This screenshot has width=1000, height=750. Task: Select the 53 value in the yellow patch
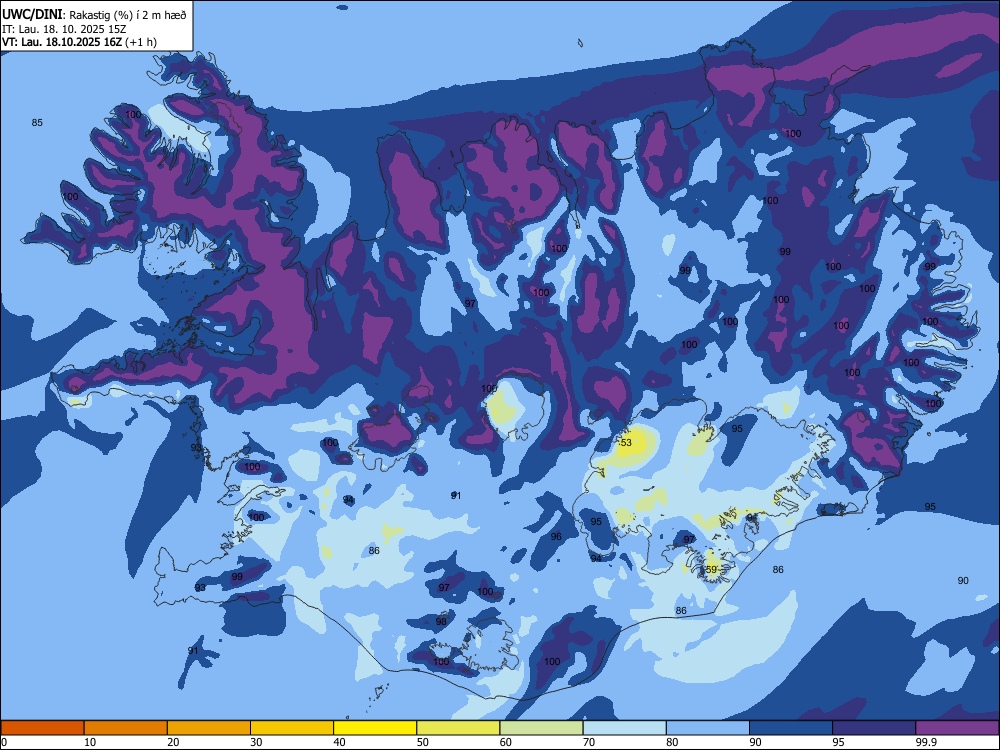pyautogui.click(x=626, y=443)
